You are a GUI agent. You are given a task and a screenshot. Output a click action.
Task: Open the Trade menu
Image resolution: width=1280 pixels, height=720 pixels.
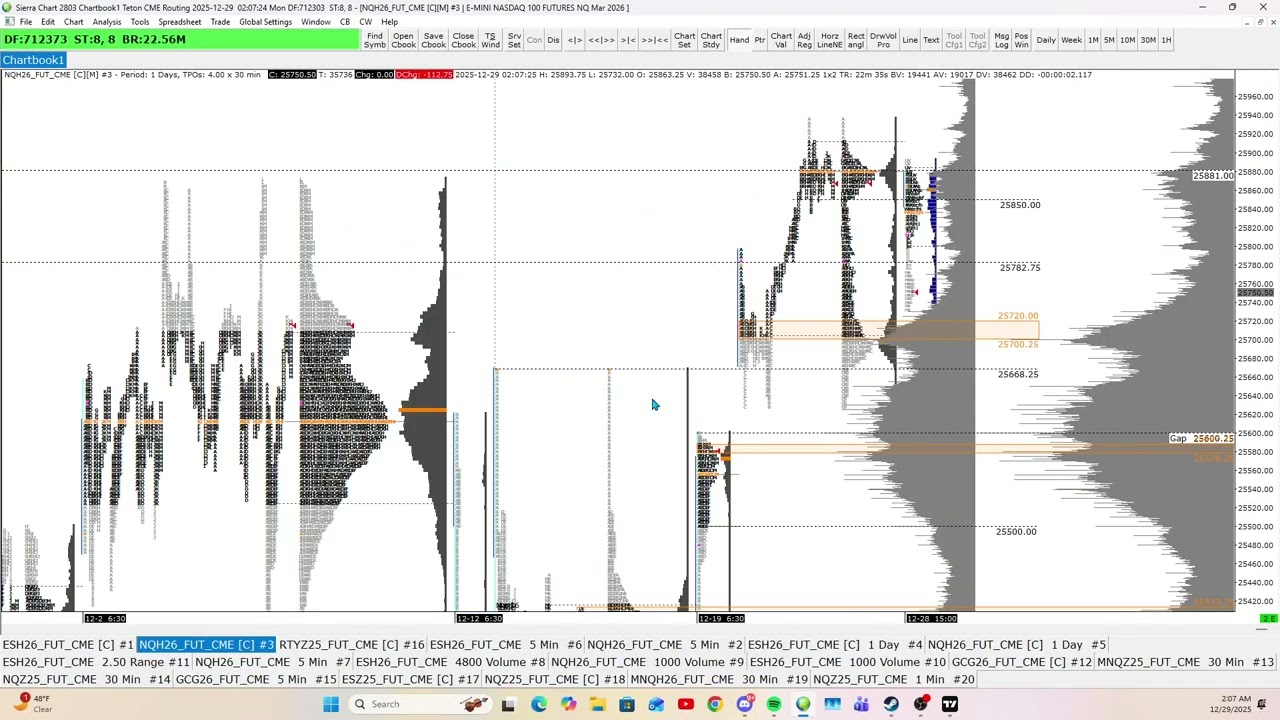pyautogui.click(x=221, y=22)
